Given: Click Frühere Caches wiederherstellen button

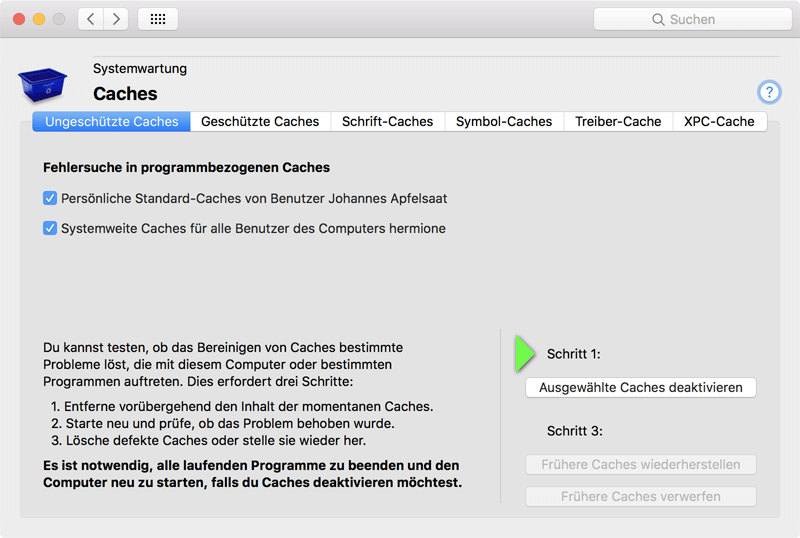Looking at the screenshot, I should pos(641,464).
